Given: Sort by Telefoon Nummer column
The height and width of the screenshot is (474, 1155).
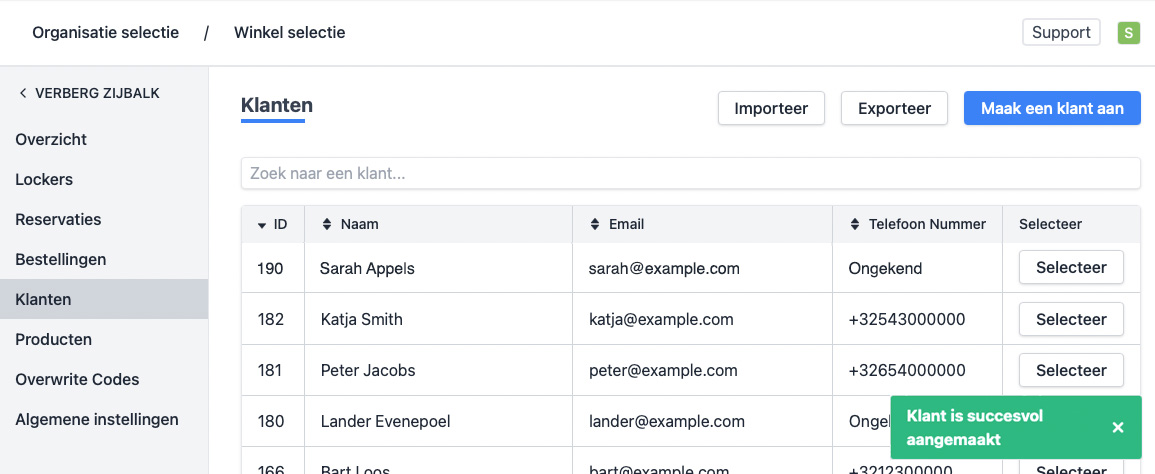Looking at the screenshot, I should [917, 225].
